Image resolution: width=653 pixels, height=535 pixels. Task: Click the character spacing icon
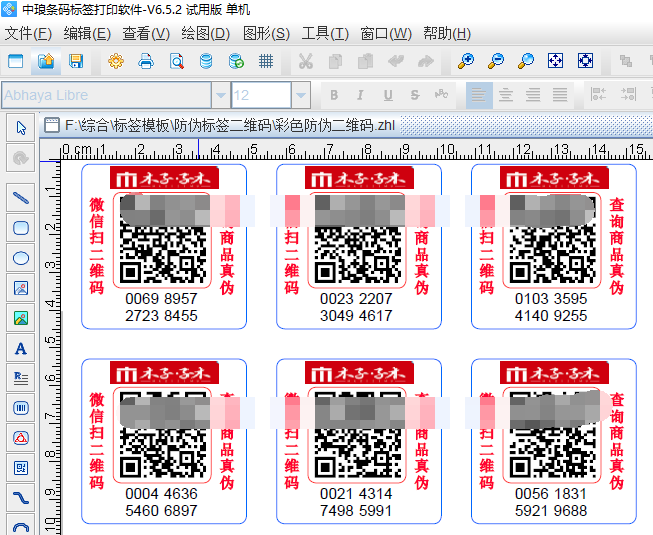tap(442, 95)
